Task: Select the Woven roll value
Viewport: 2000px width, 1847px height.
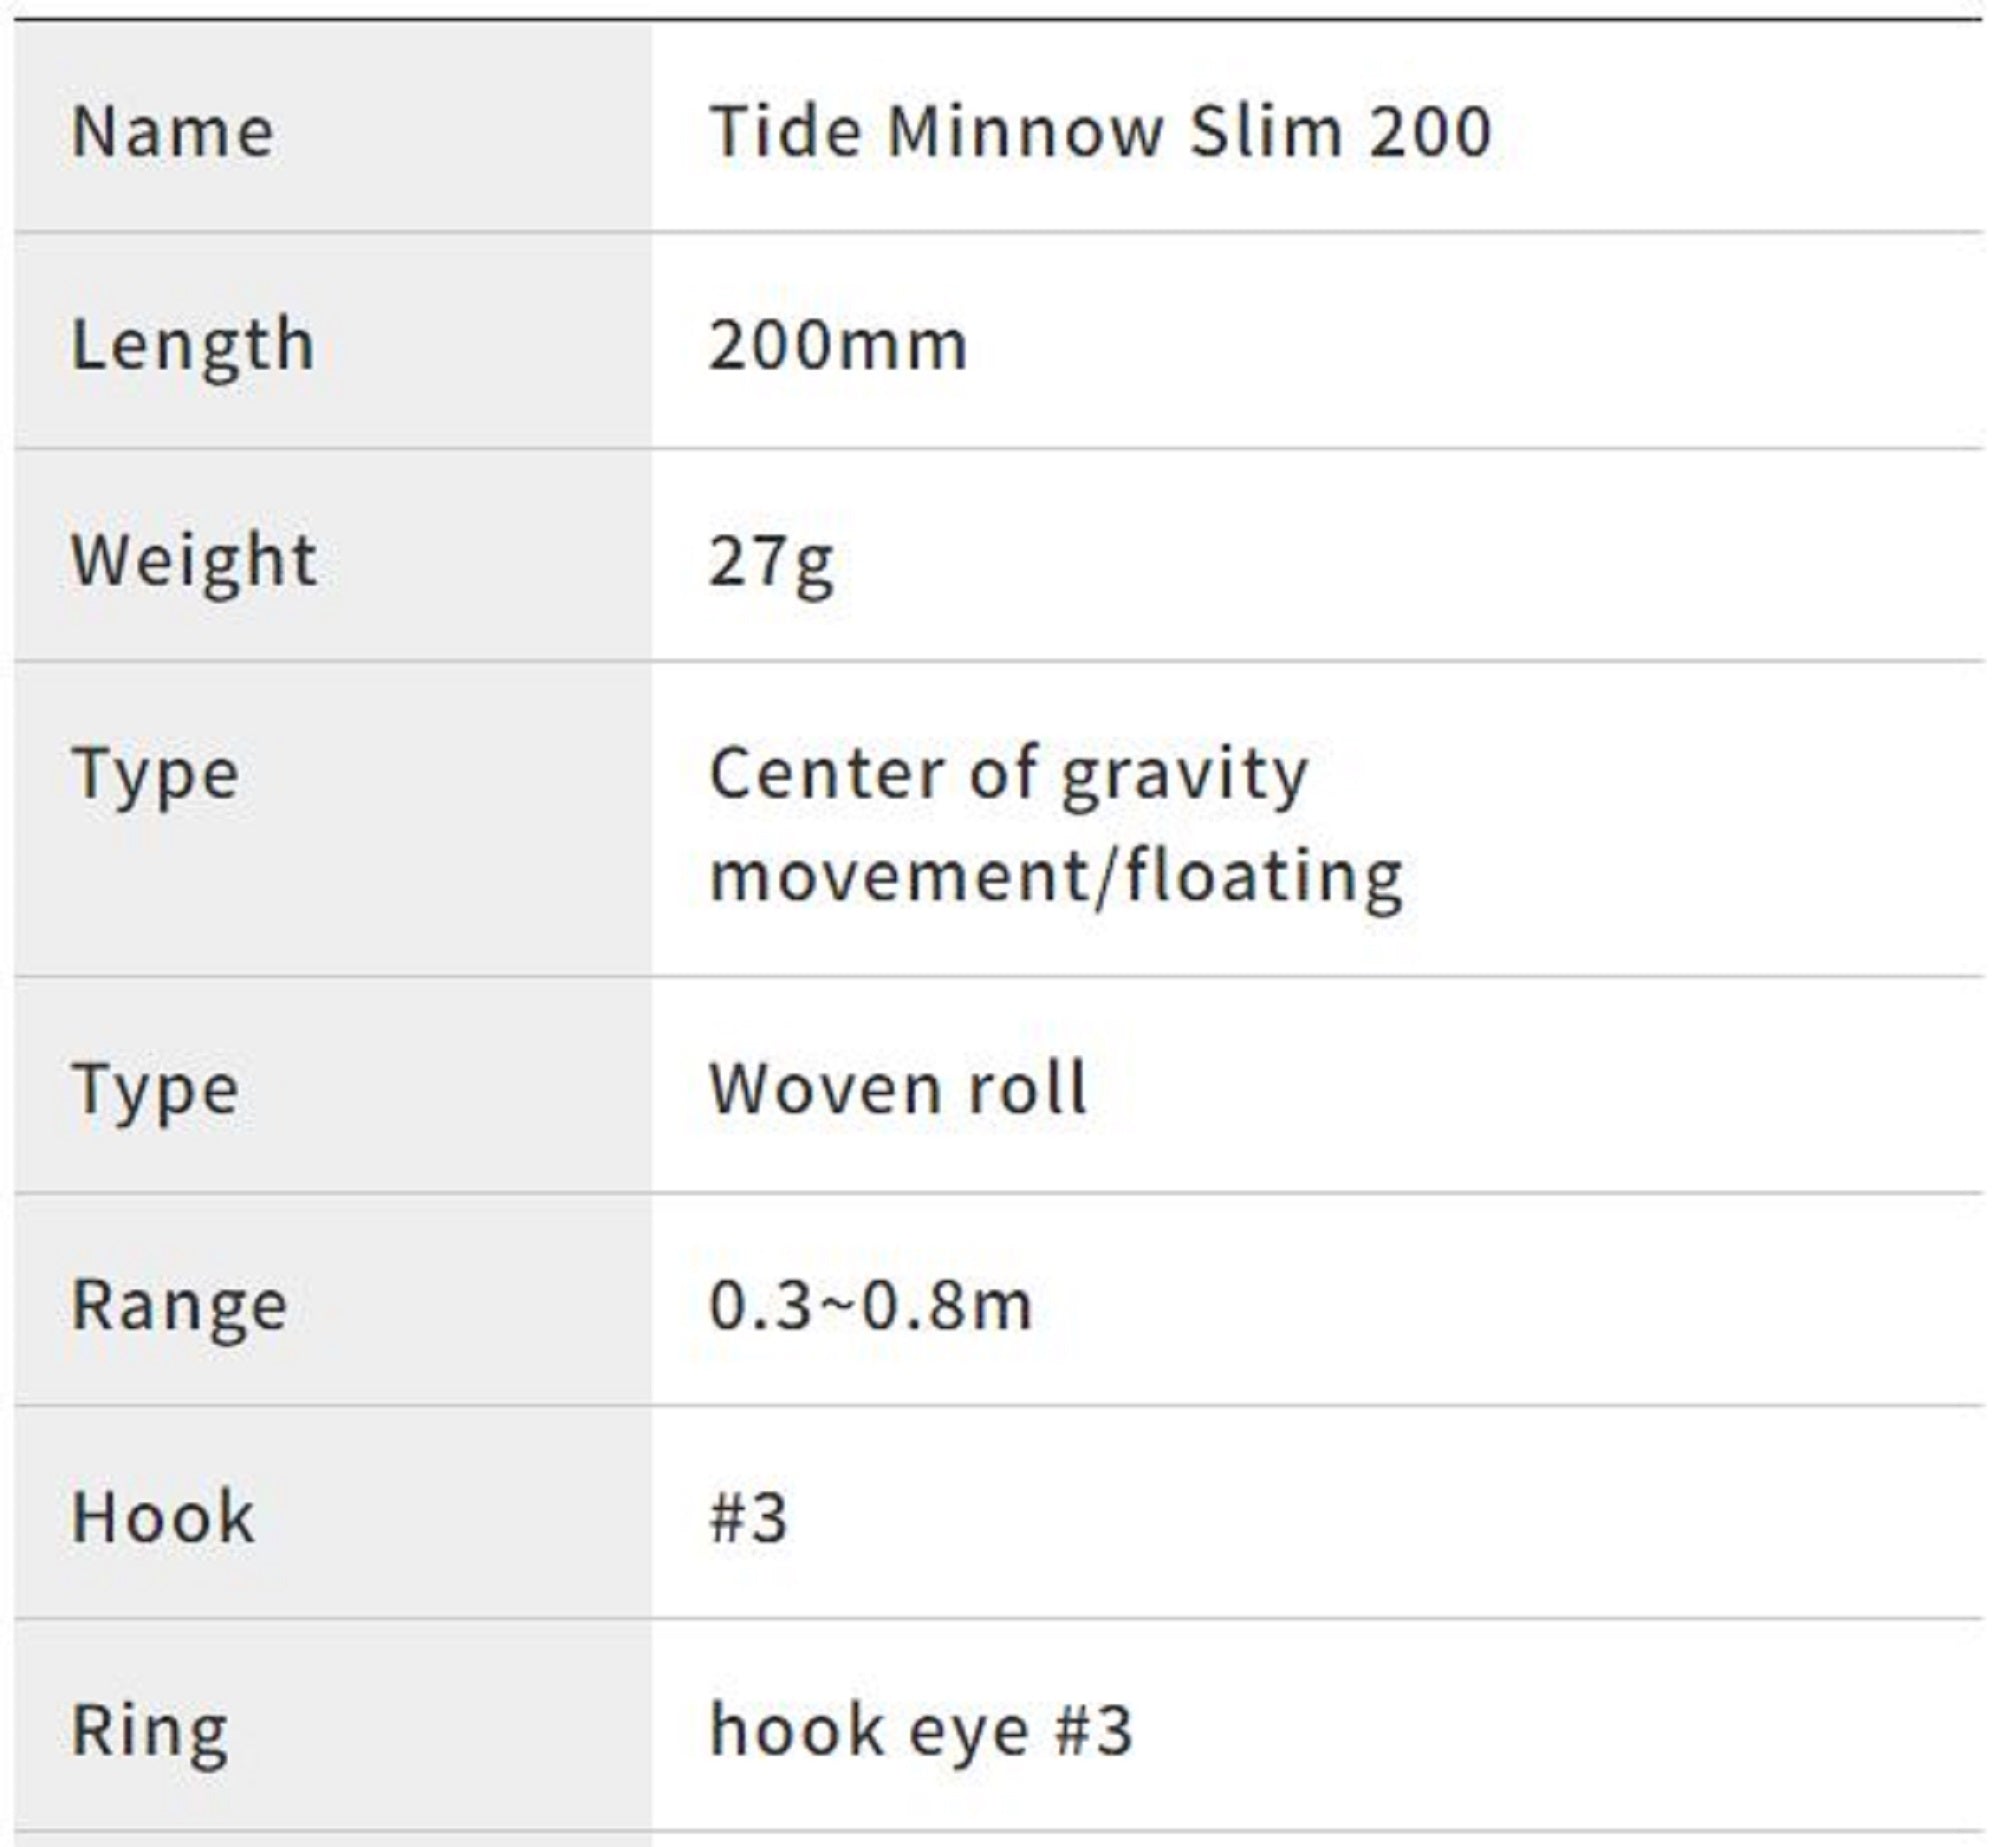Action: (897, 1088)
